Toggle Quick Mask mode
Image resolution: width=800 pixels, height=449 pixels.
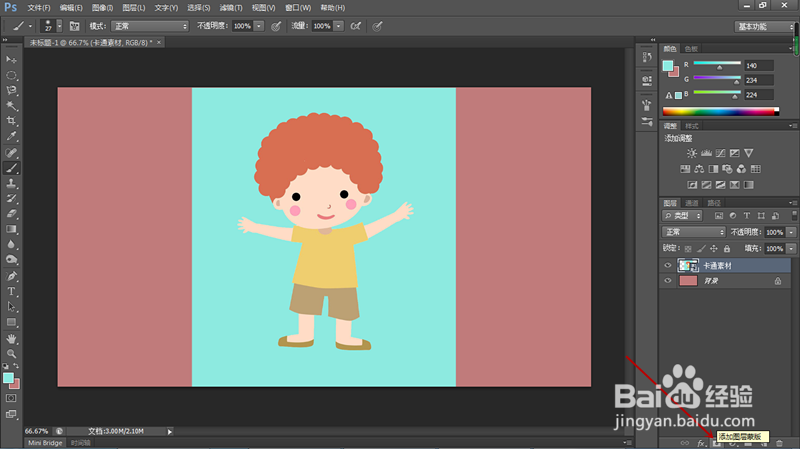point(11,398)
